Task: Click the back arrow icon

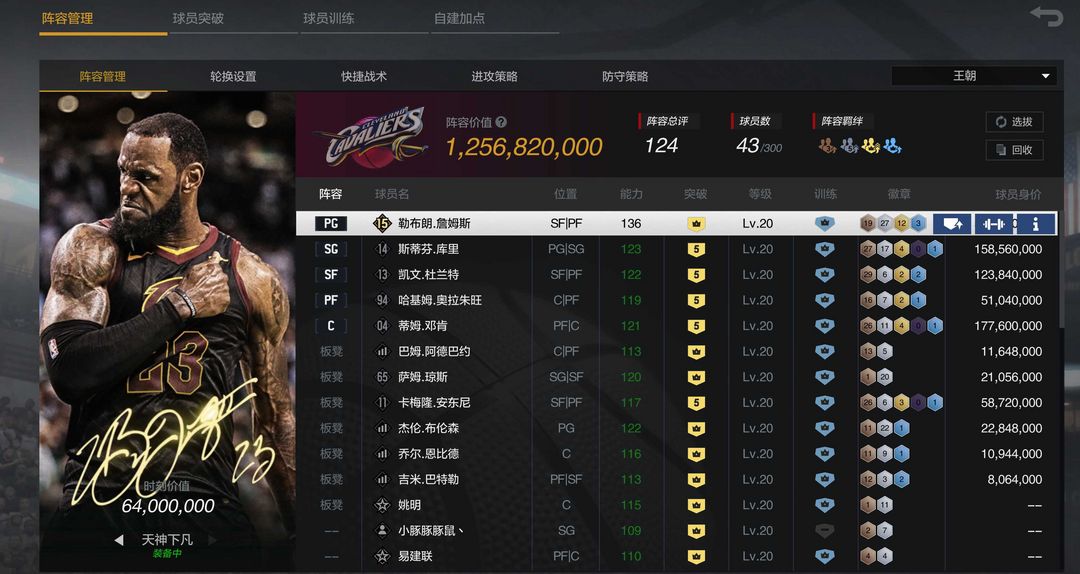Action: pyautogui.click(x=1046, y=16)
